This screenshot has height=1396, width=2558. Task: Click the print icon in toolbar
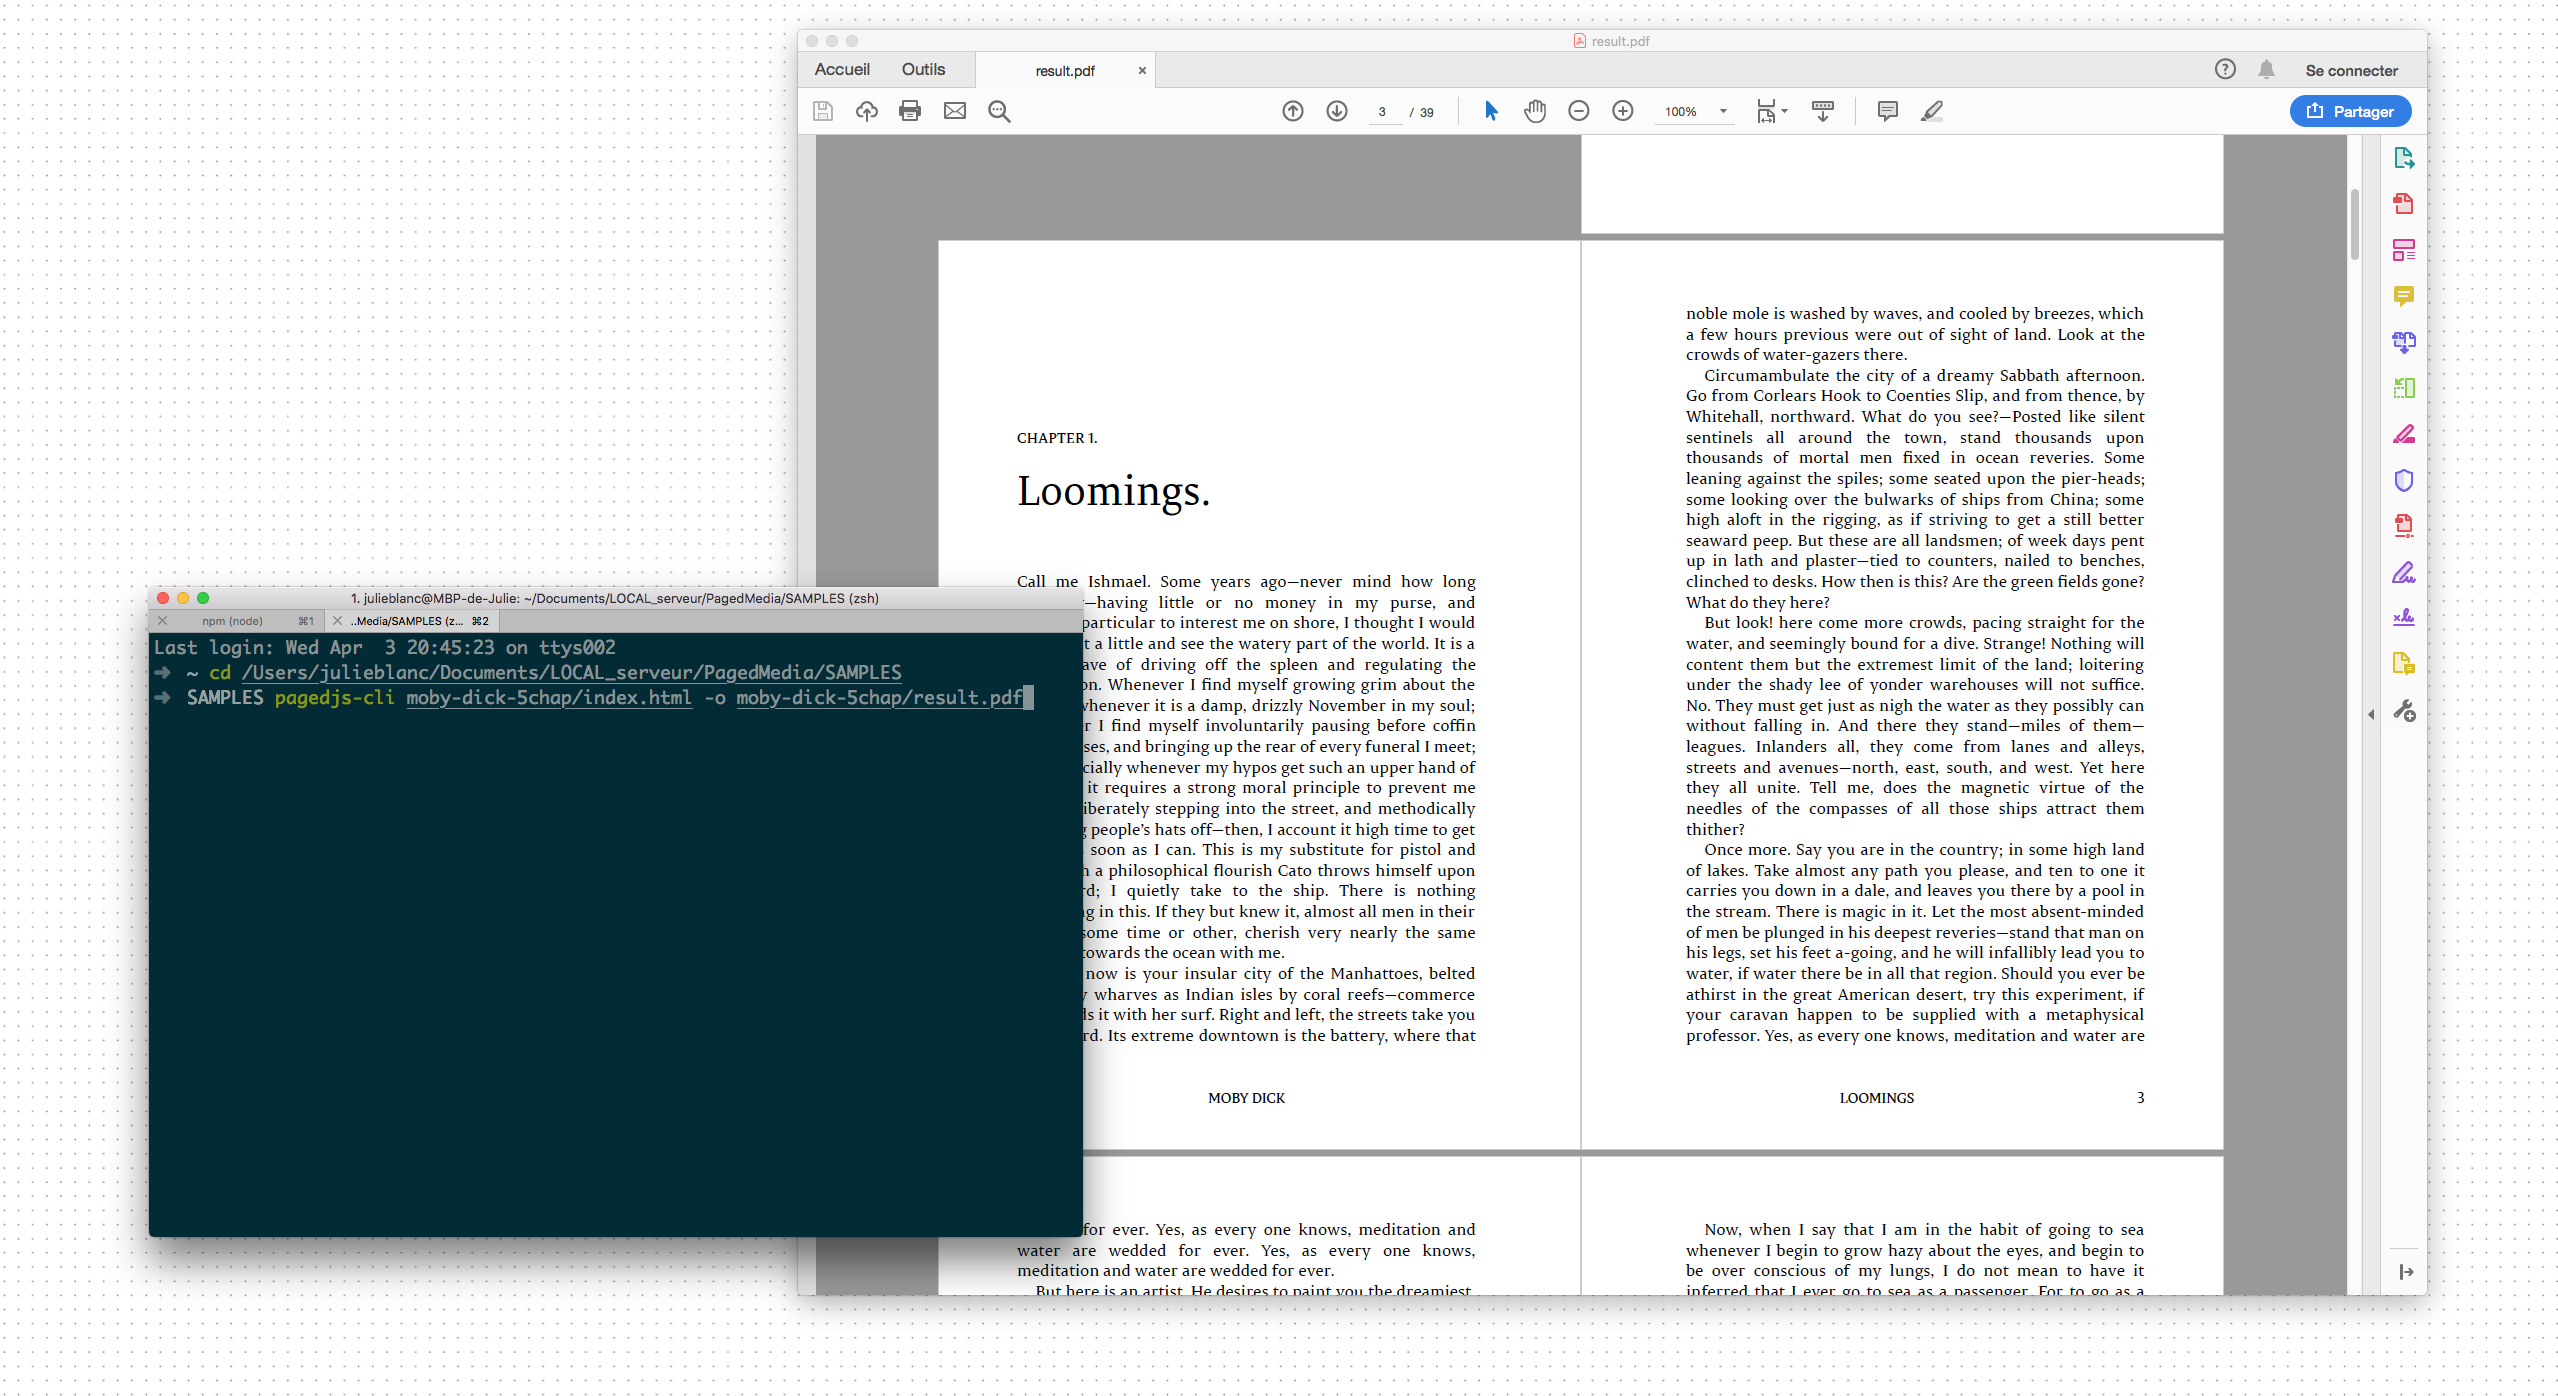point(909,111)
